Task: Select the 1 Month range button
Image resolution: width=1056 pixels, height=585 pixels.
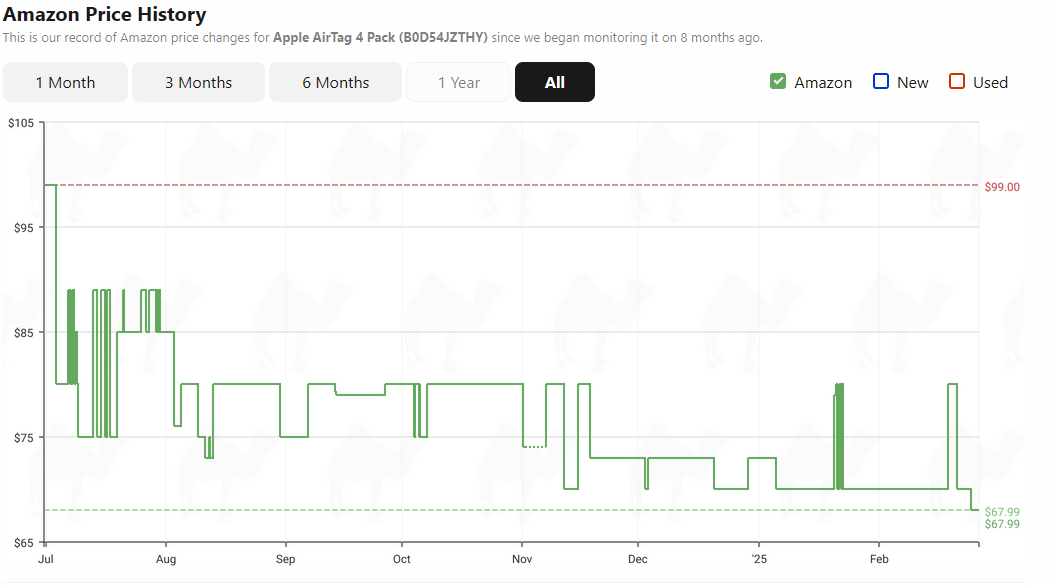Action: pyautogui.click(x=65, y=82)
